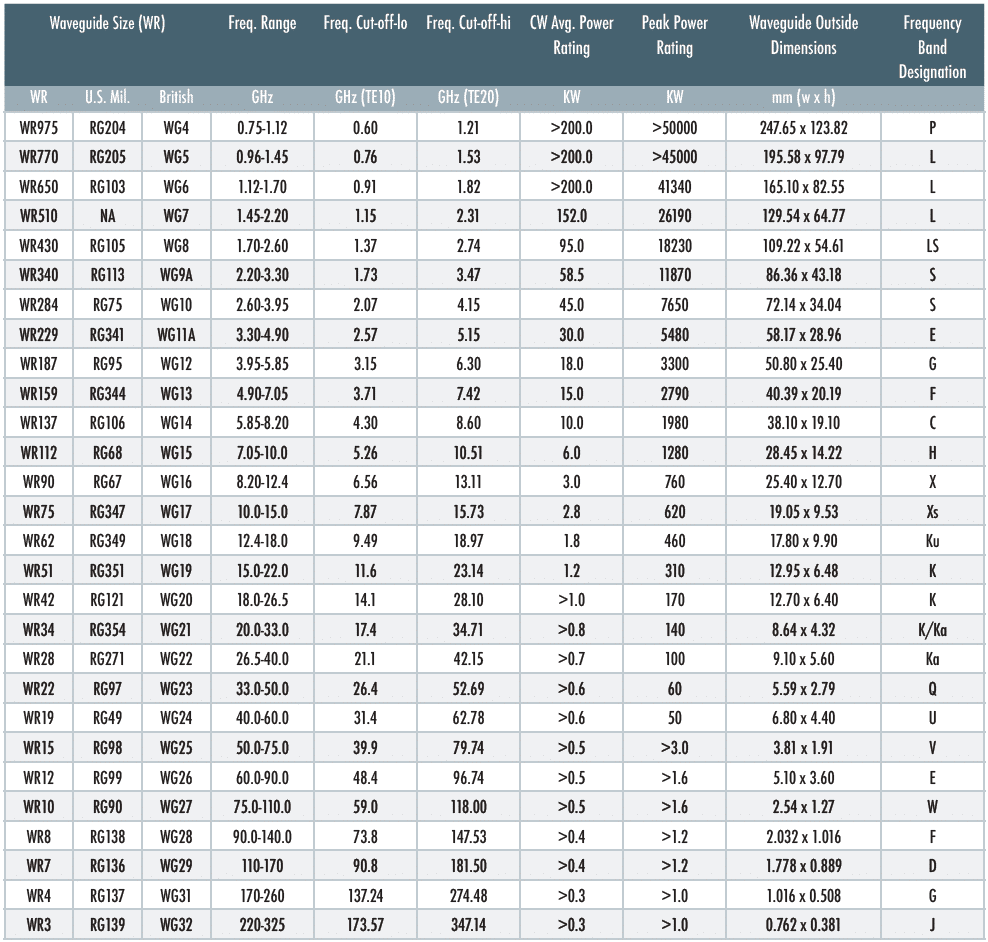Click the Xs band designation cell
Viewport: 988px width, 942px height.
[x=931, y=512]
